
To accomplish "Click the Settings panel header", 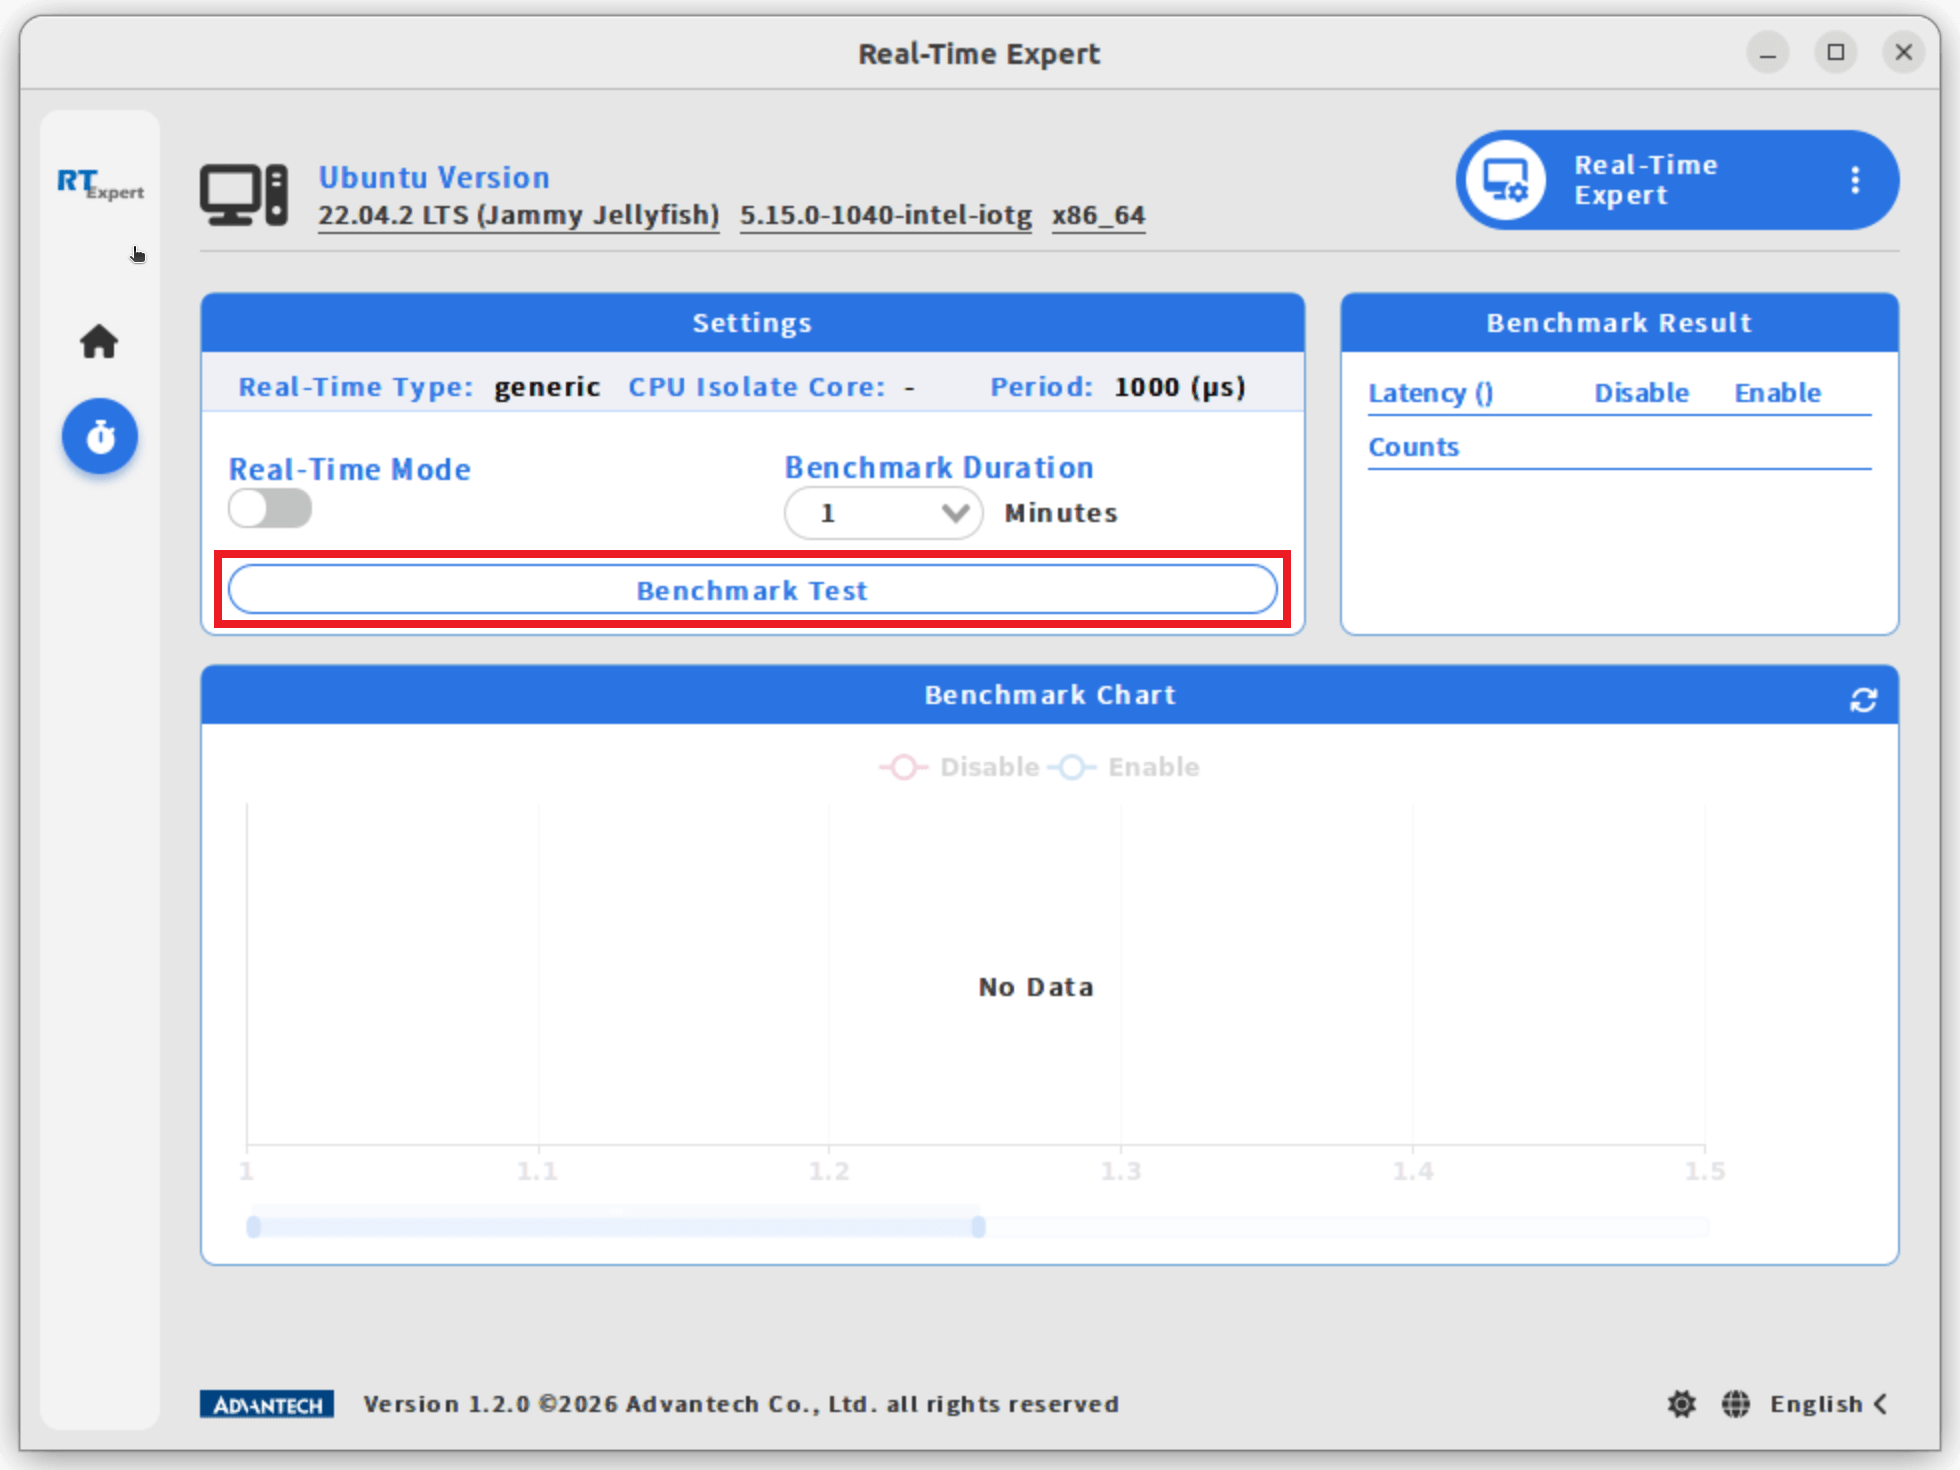I will coord(753,323).
